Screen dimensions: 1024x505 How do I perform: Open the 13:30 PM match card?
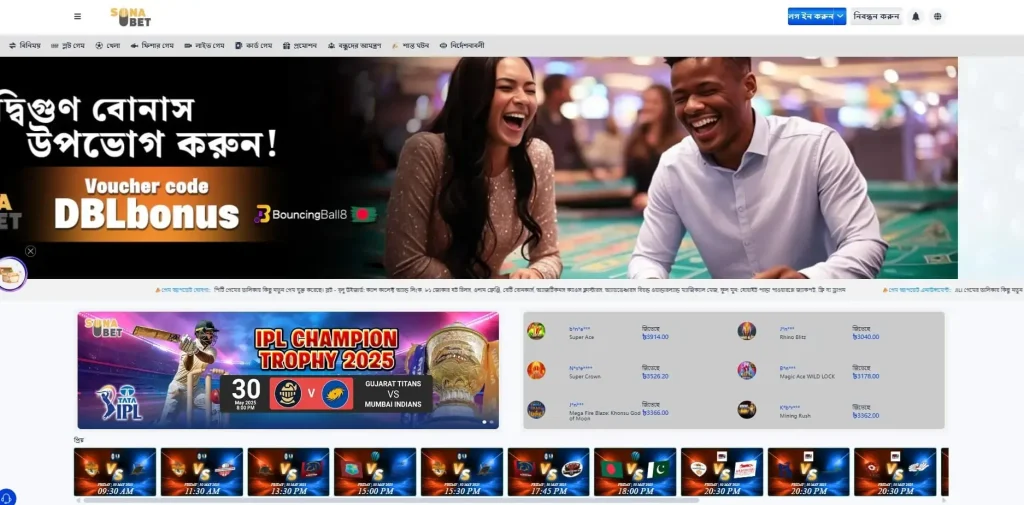pyautogui.click(x=288, y=472)
